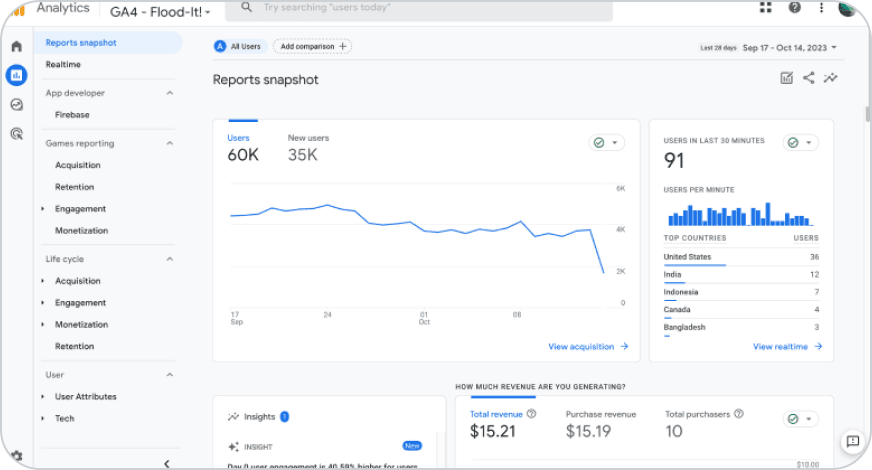This screenshot has width=872, height=470.
Task: Expand Monetization under Life cycle
Action: (43, 324)
